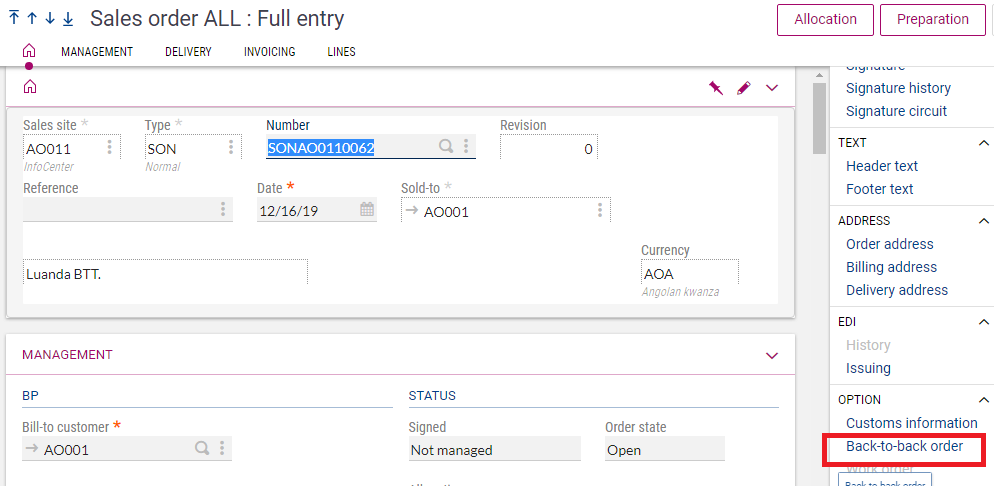Click the home icon in tab bar
Screen dimensions: 994x486
tap(29, 51)
